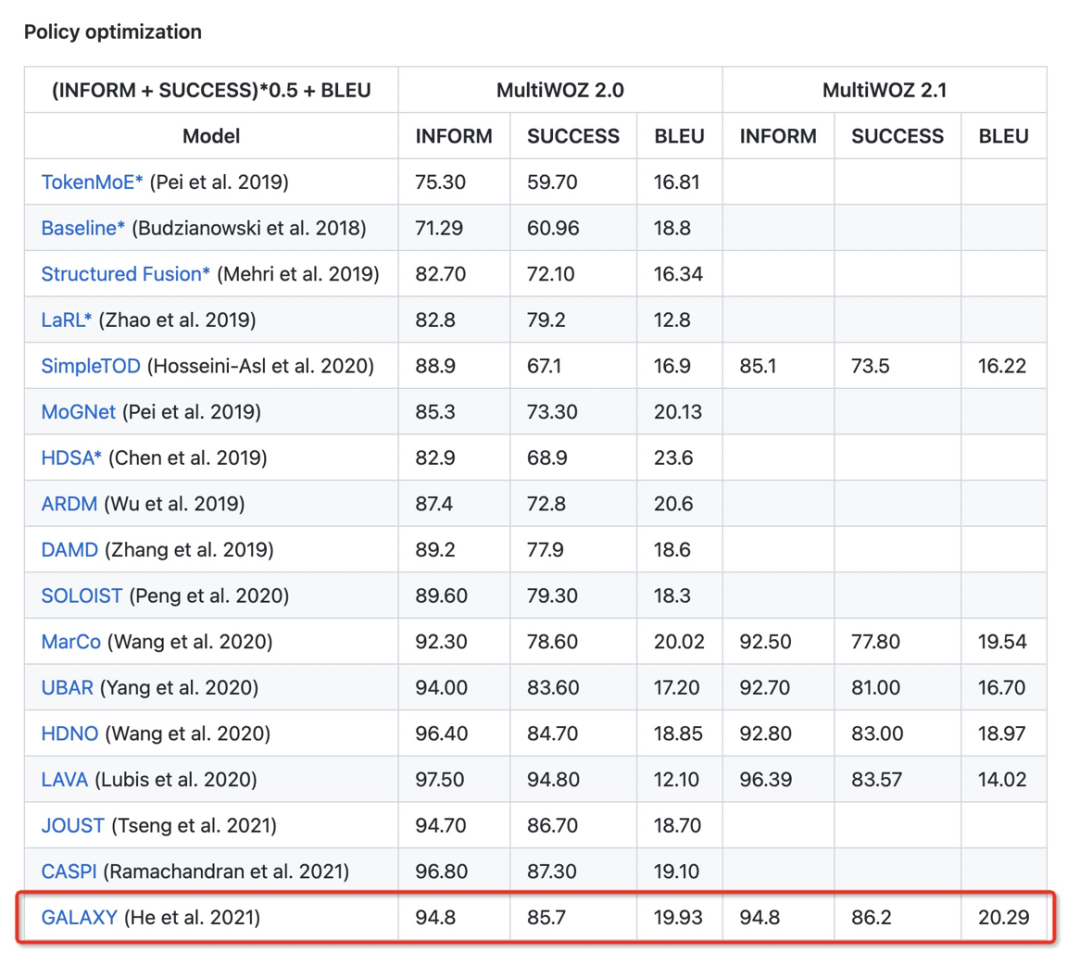1080x953 pixels.
Task: Click the MultiWOZ 2.0 column header
Action: 560,90
